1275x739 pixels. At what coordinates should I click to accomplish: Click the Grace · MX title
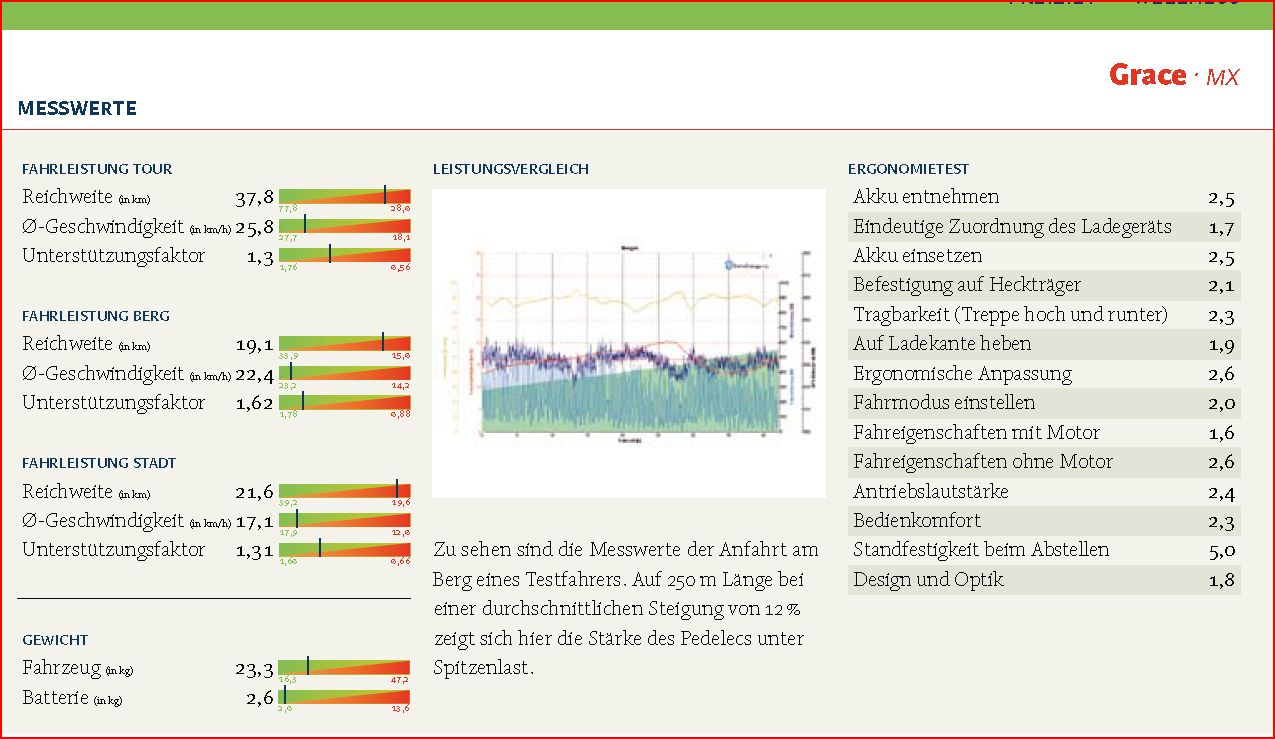tap(1174, 75)
